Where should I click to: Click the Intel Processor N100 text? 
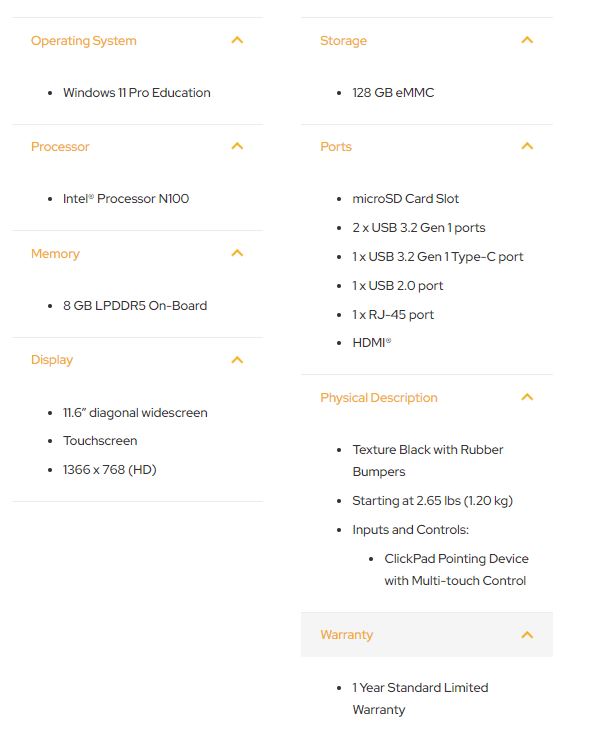point(126,198)
